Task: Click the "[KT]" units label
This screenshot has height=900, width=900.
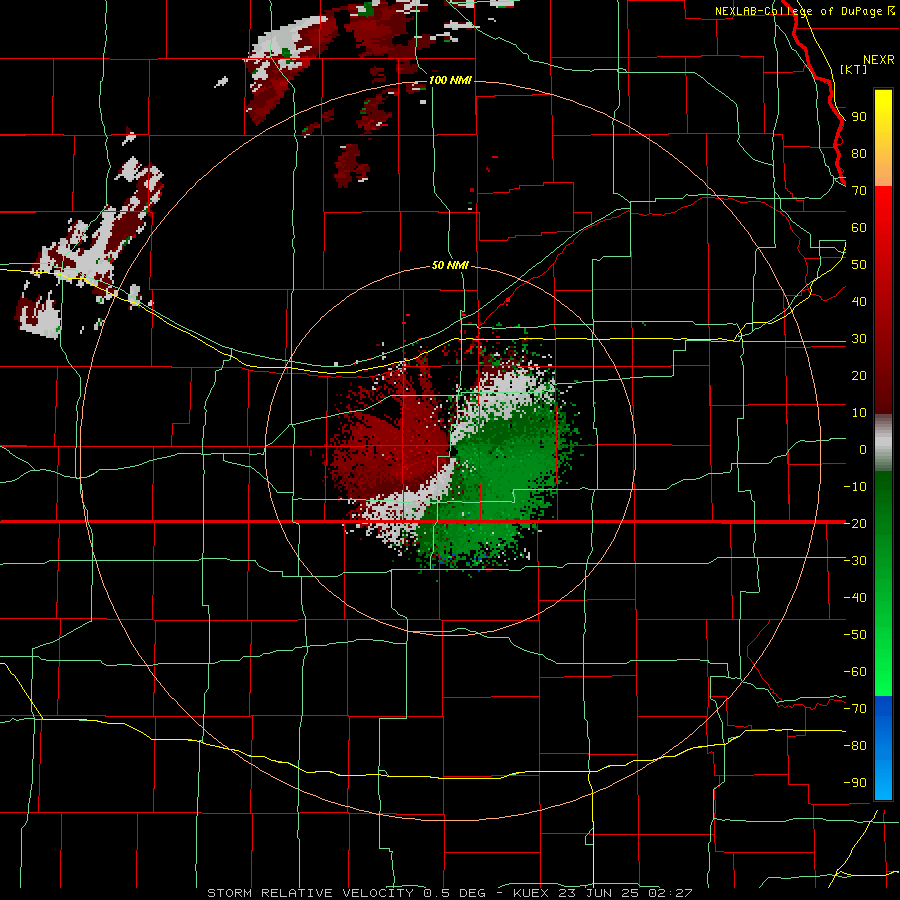Action: coord(853,69)
